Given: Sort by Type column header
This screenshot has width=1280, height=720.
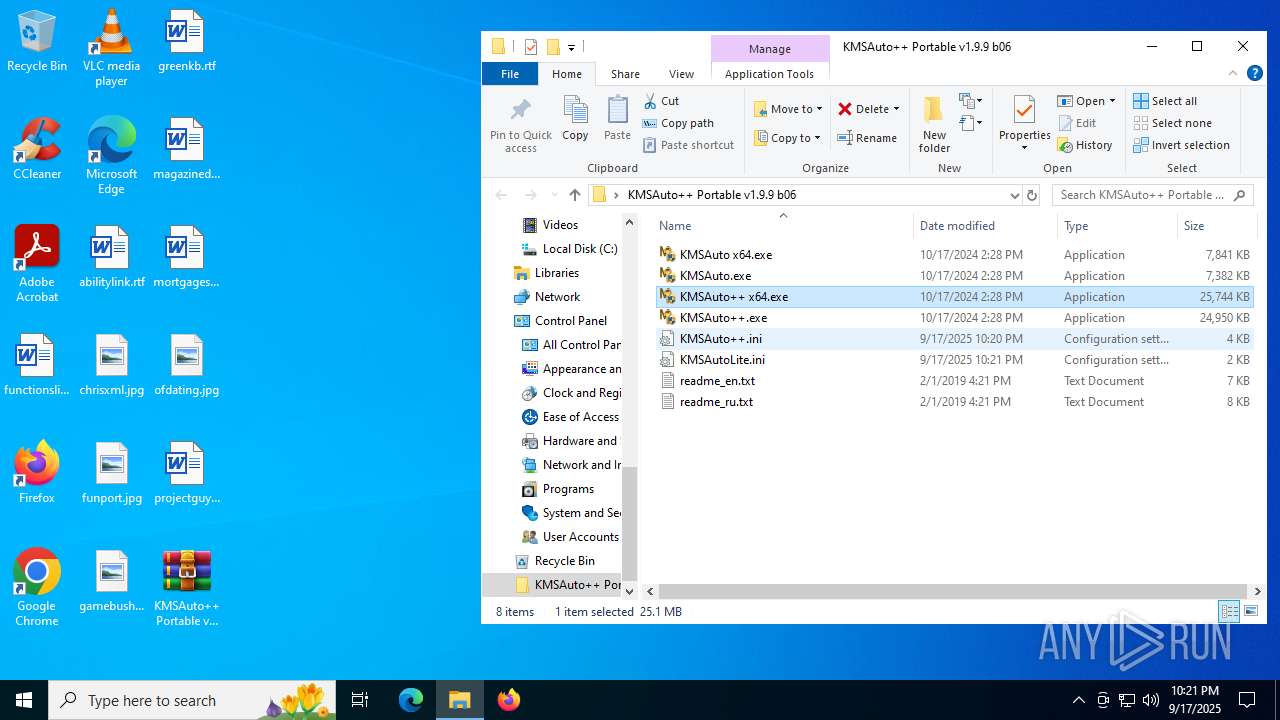Looking at the screenshot, I should click(x=1116, y=226).
